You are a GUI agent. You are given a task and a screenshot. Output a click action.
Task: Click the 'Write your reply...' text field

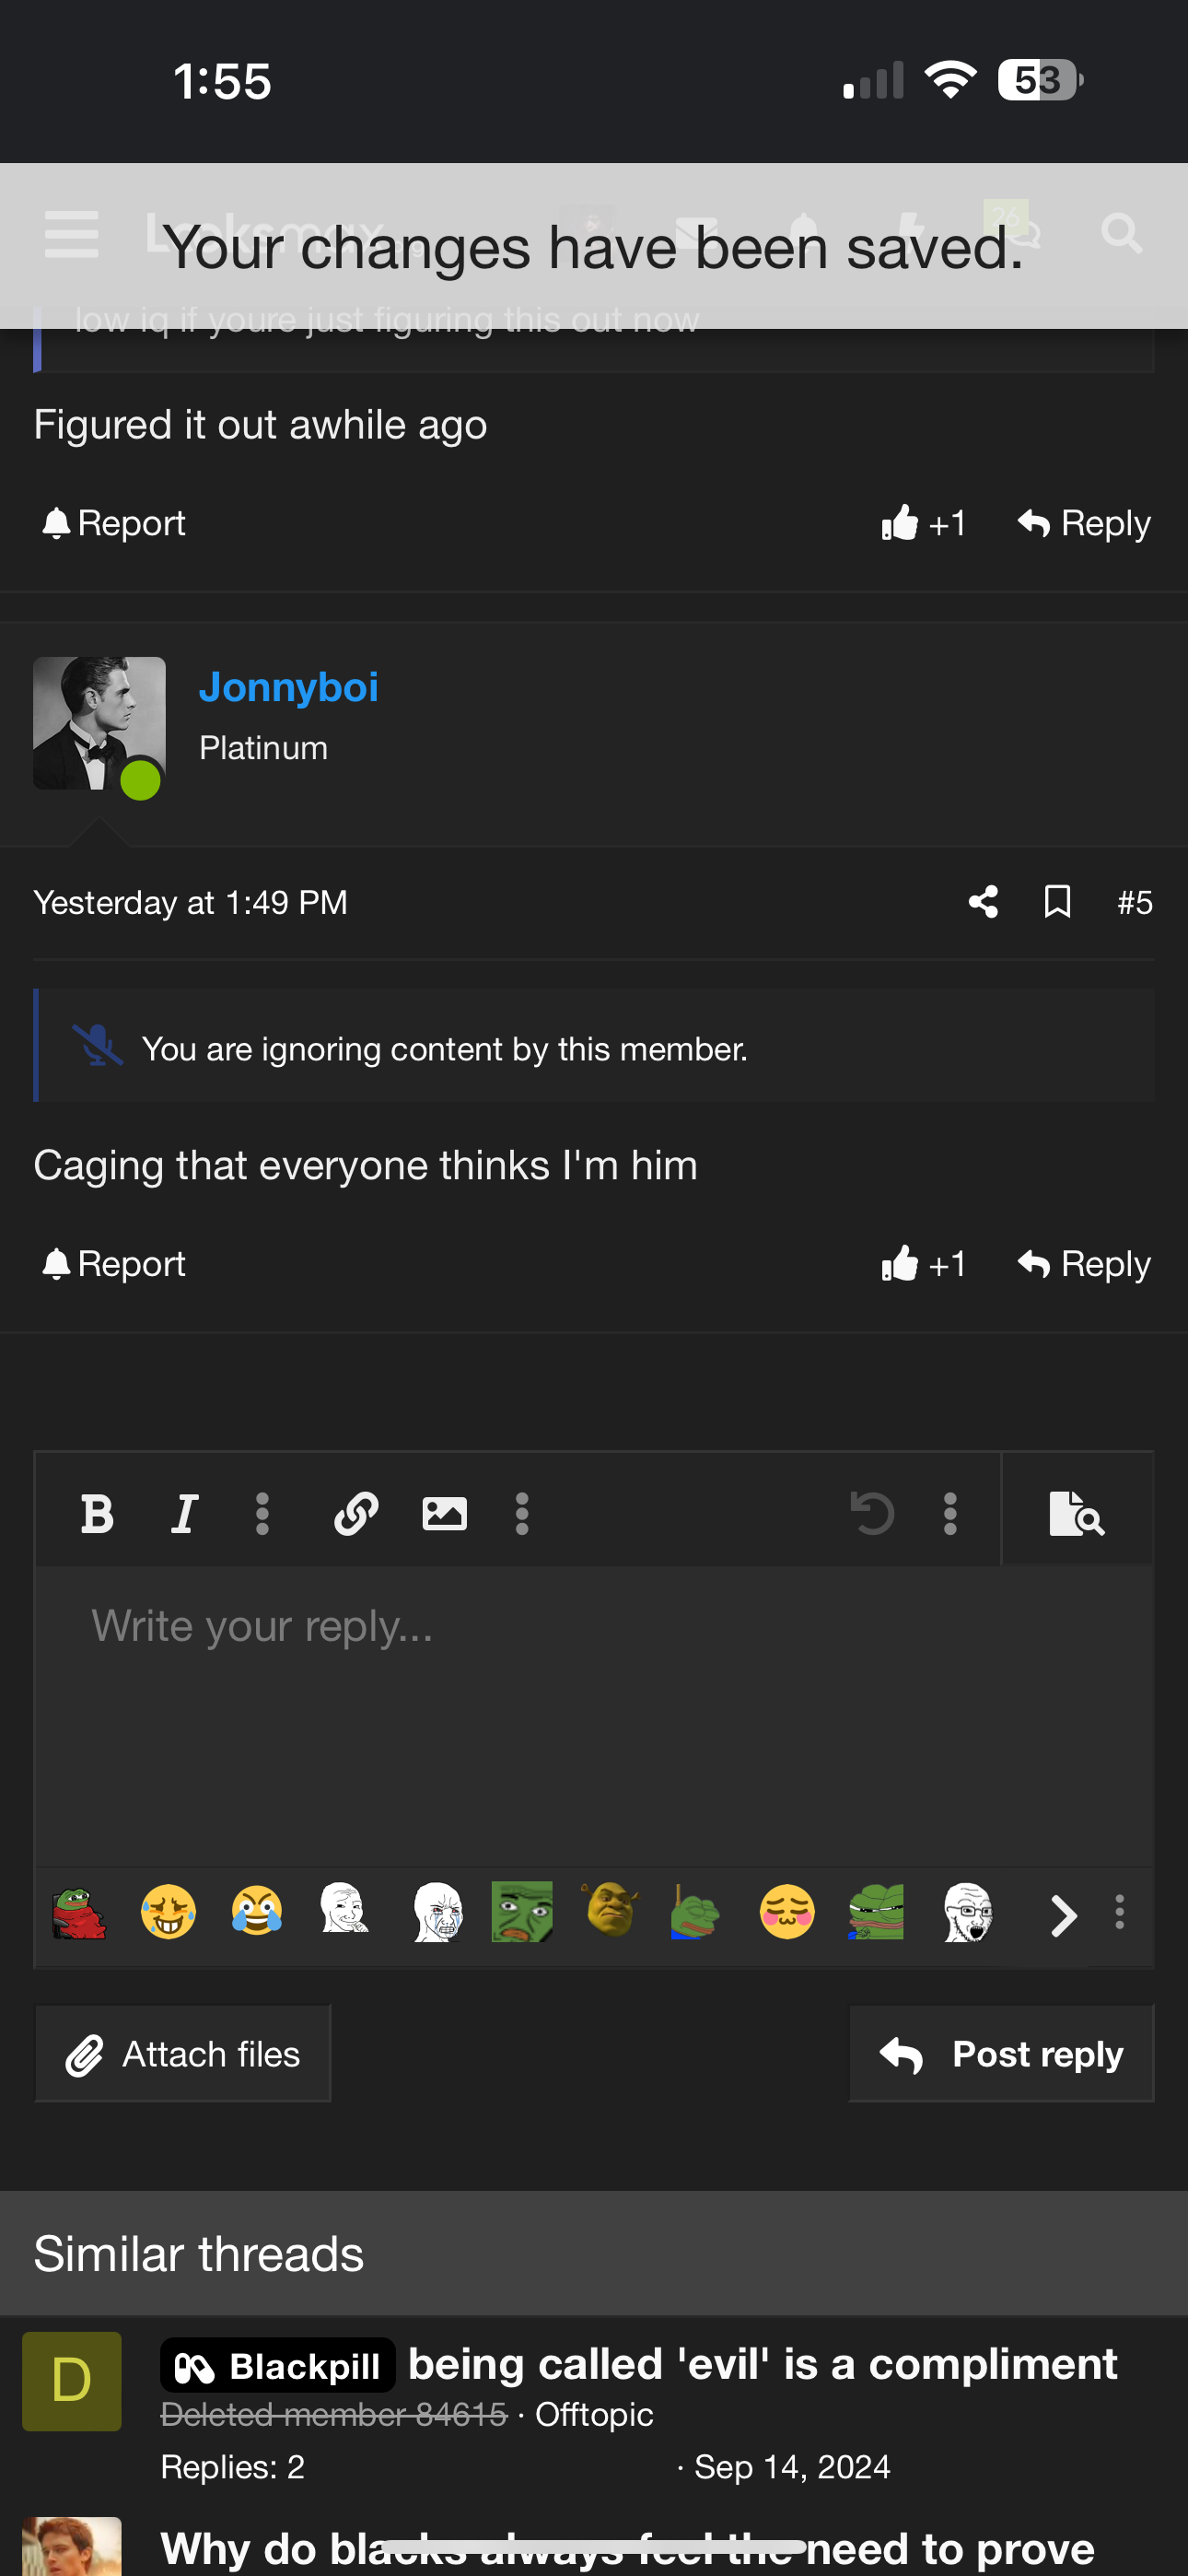594,1715
